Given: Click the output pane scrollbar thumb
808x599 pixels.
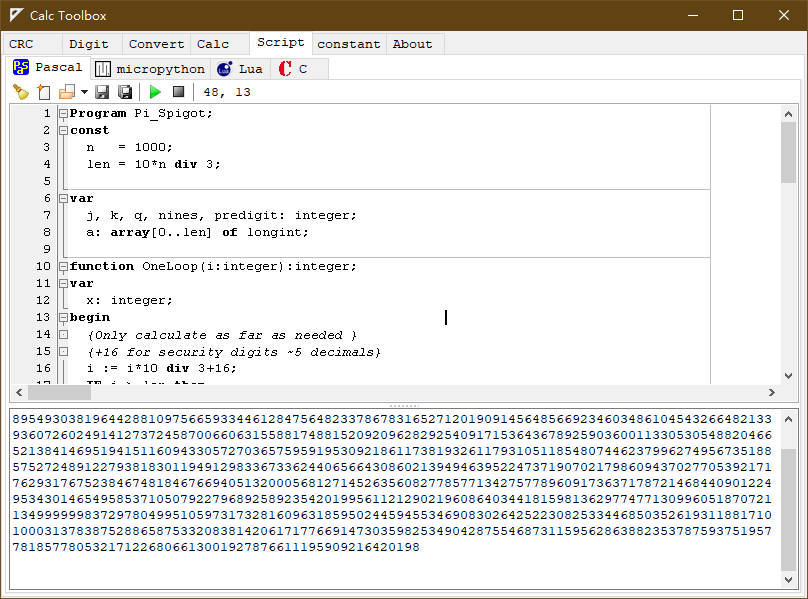Looking at the screenshot, I should click(x=788, y=510).
